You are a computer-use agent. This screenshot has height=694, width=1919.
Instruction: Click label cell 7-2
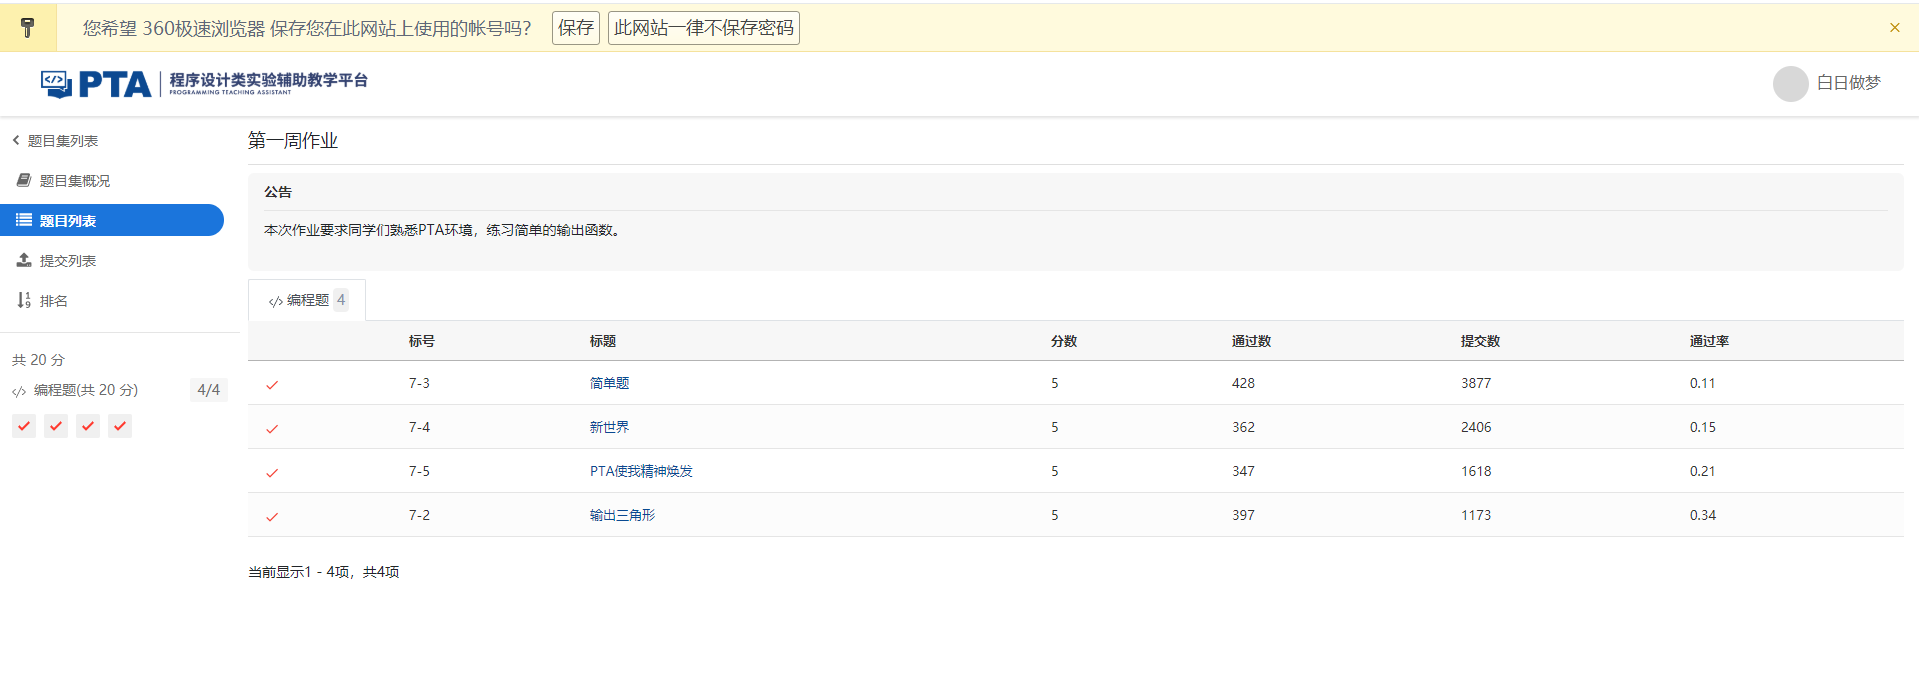419,515
